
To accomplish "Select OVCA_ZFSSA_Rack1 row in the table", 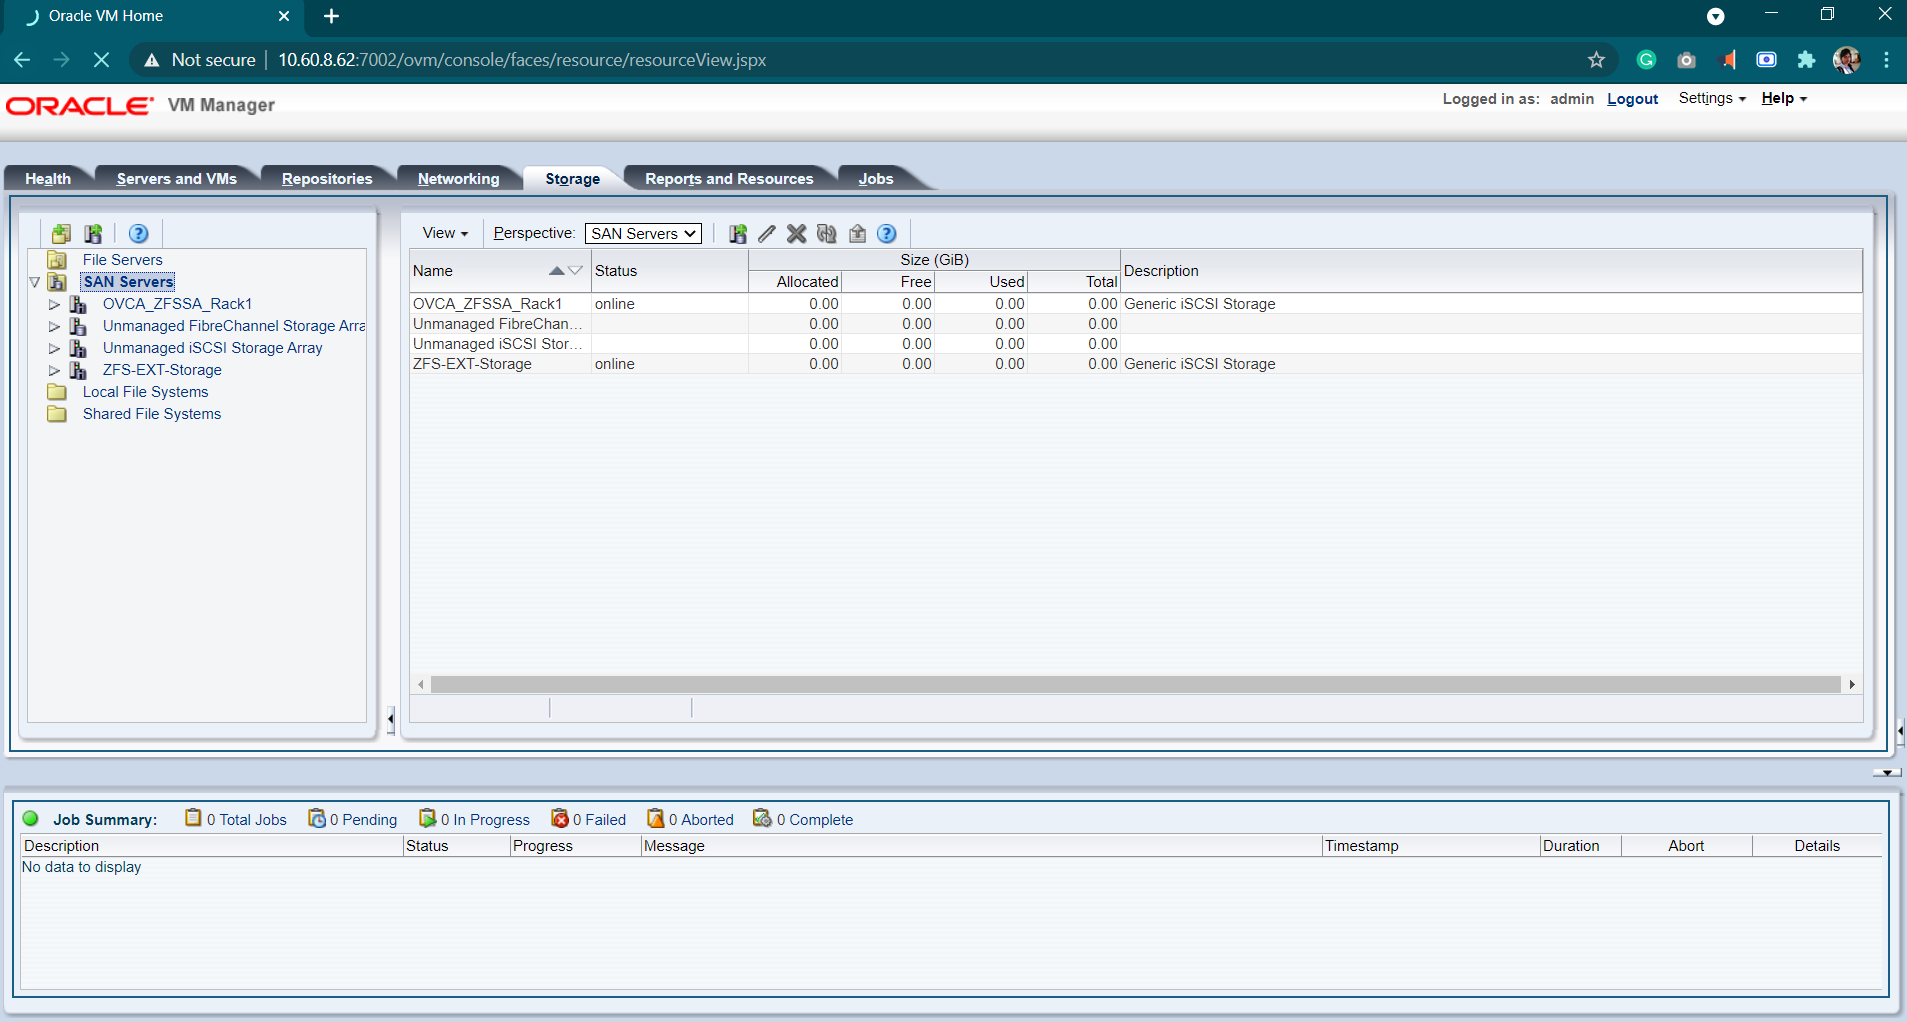I will [x=1136, y=304].
